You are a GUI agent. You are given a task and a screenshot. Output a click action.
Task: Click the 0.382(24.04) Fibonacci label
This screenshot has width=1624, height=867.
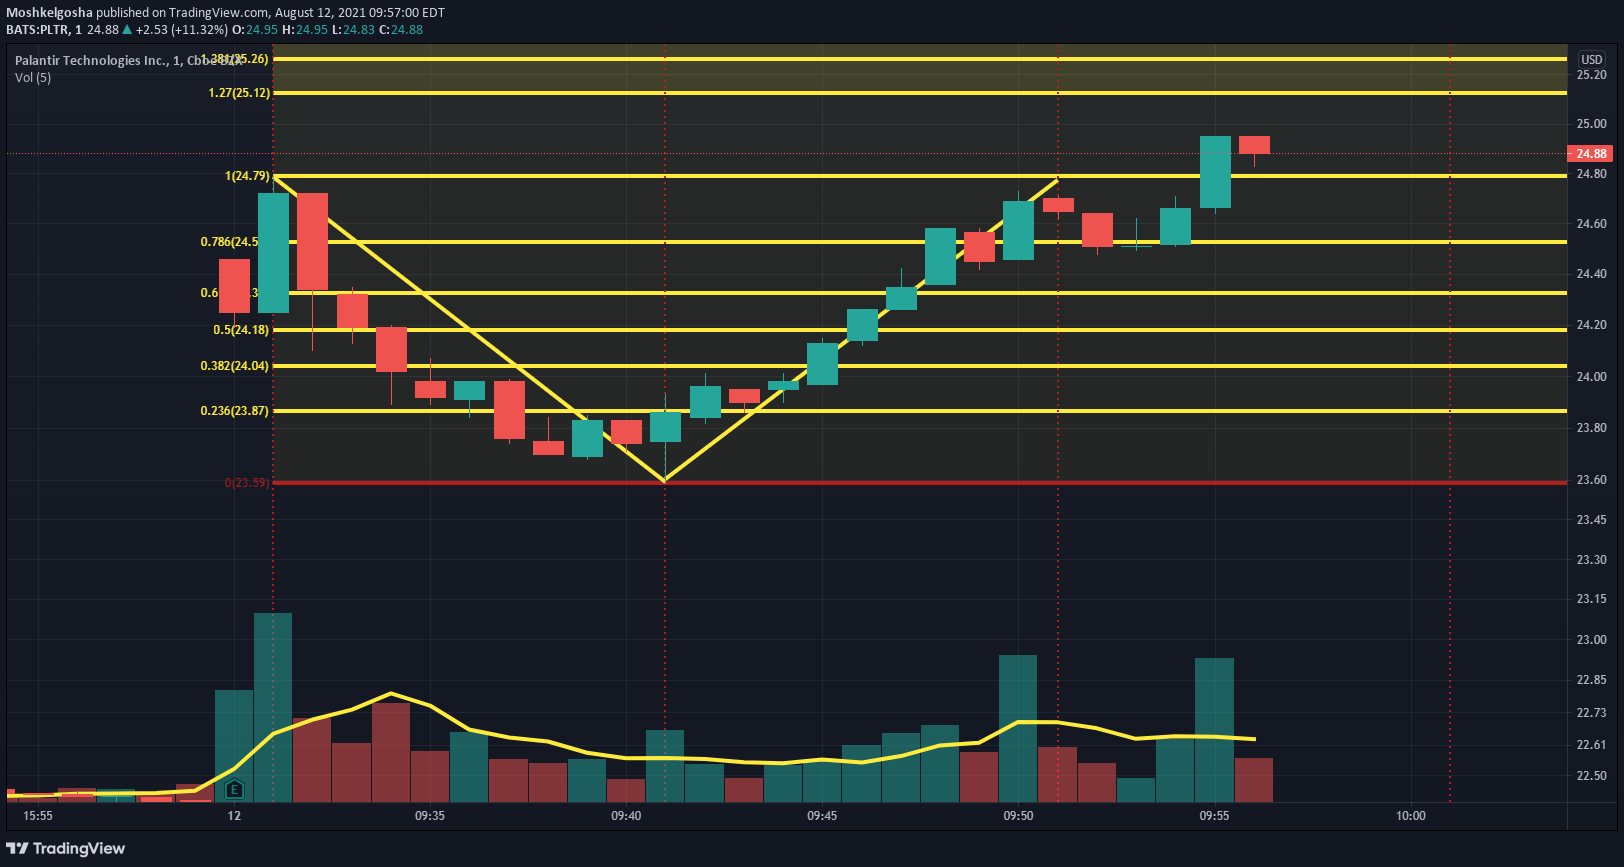point(235,366)
